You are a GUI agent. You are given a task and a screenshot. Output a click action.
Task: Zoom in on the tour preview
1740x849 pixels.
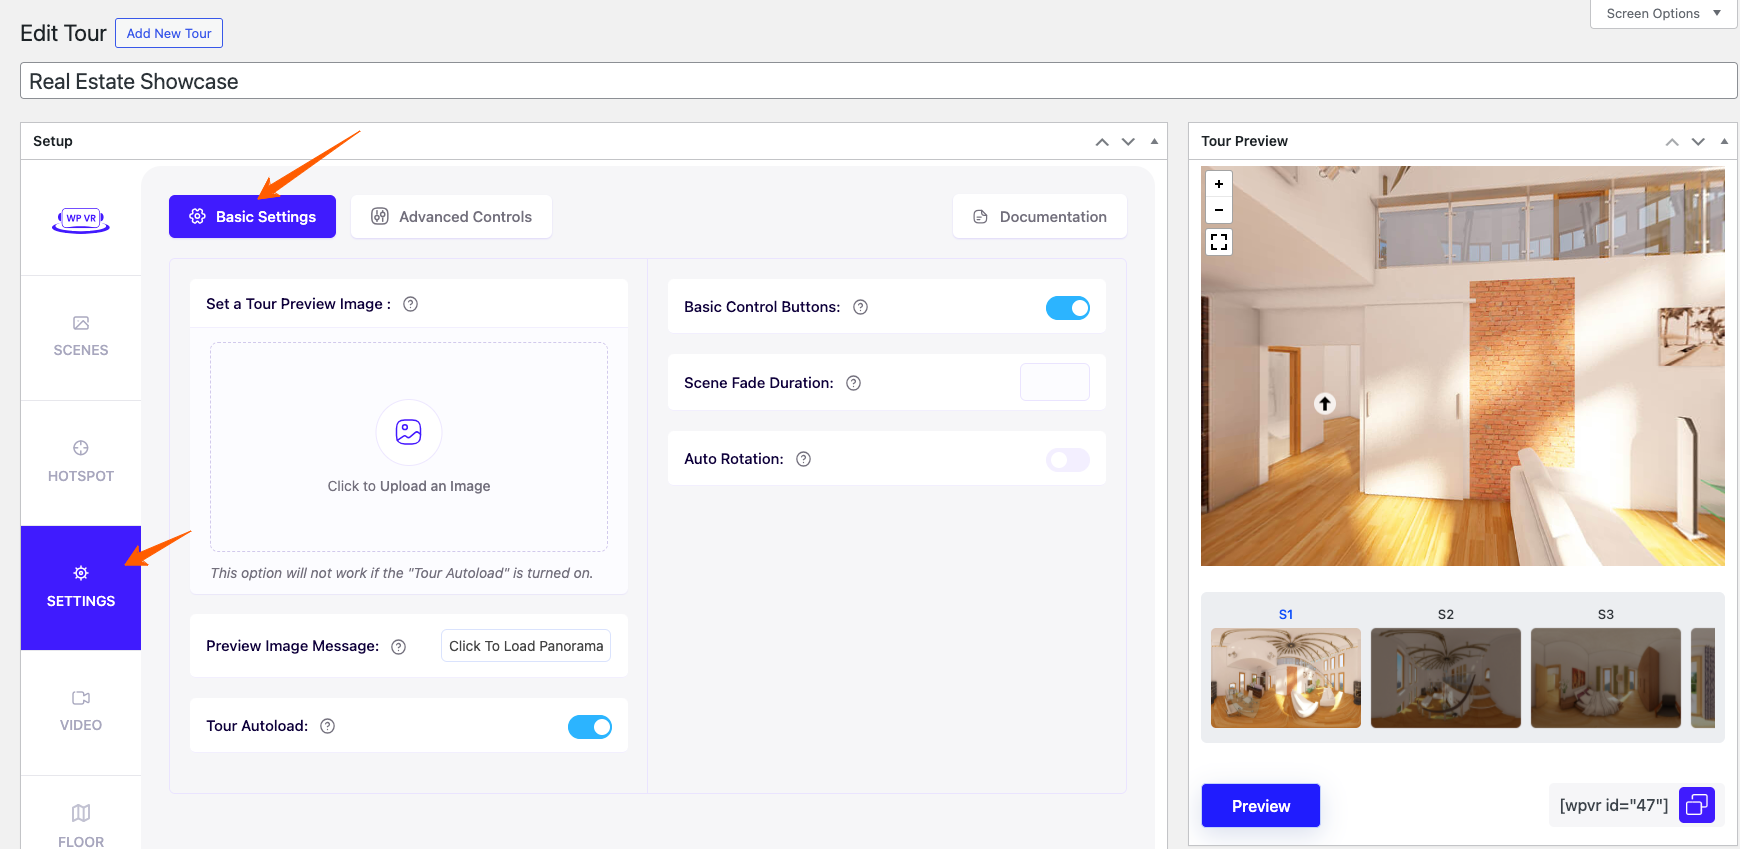tap(1218, 184)
